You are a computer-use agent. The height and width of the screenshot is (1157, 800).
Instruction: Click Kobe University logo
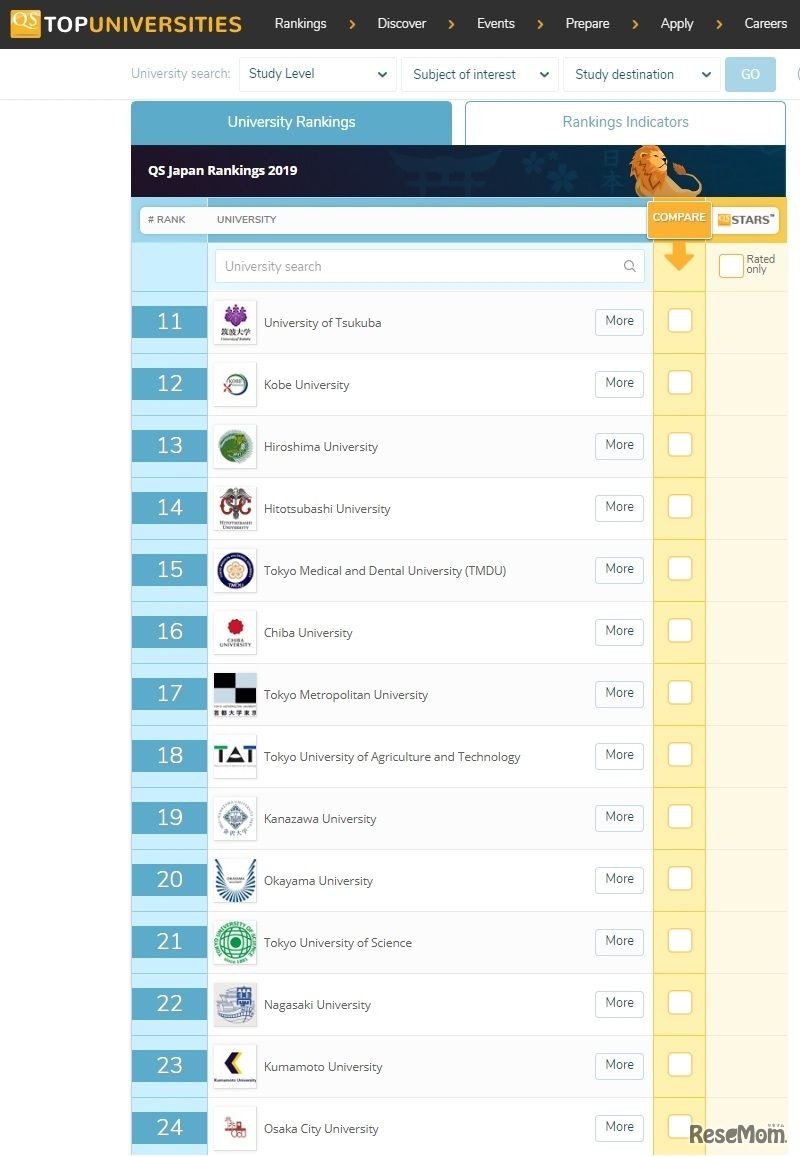[235, 384]
